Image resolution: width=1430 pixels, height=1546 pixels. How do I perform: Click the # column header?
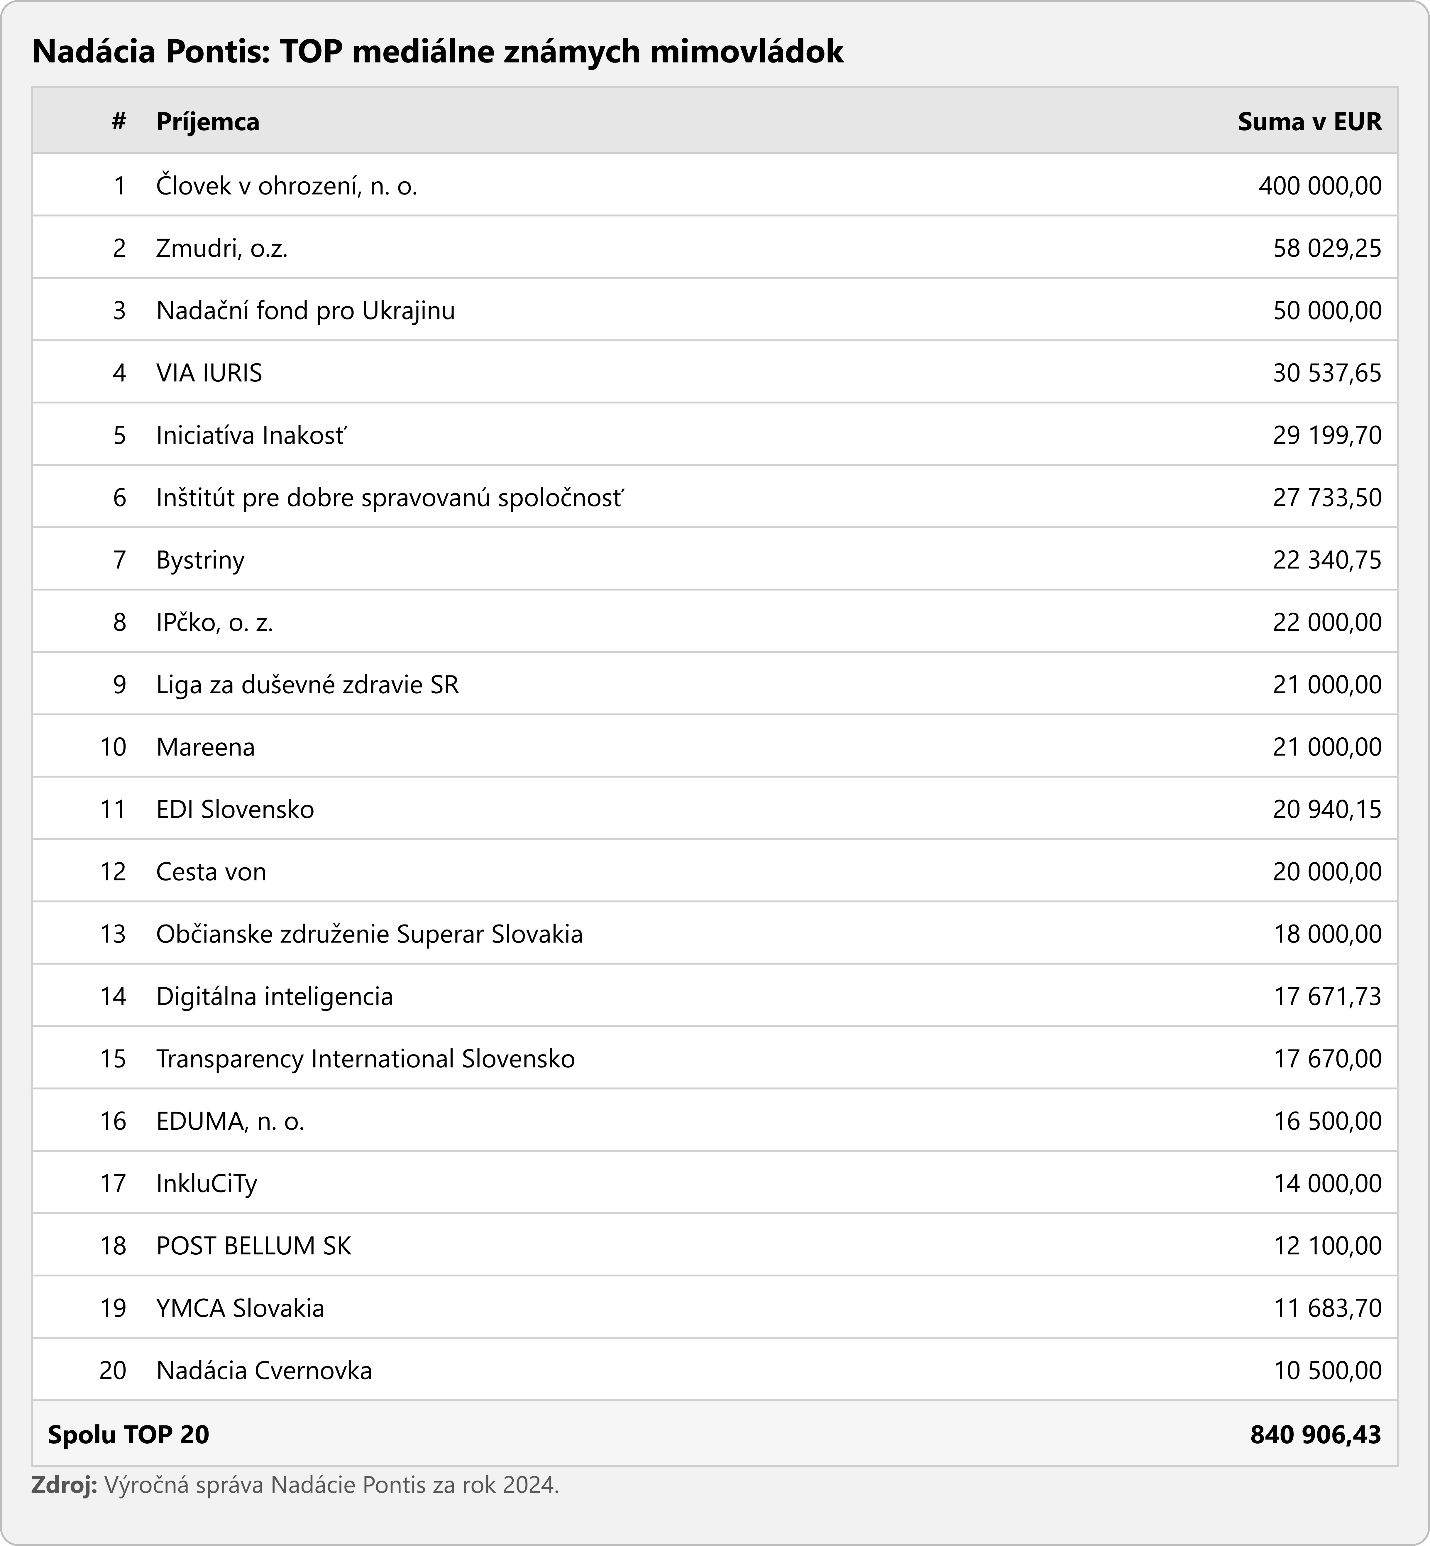click(119, 121)
